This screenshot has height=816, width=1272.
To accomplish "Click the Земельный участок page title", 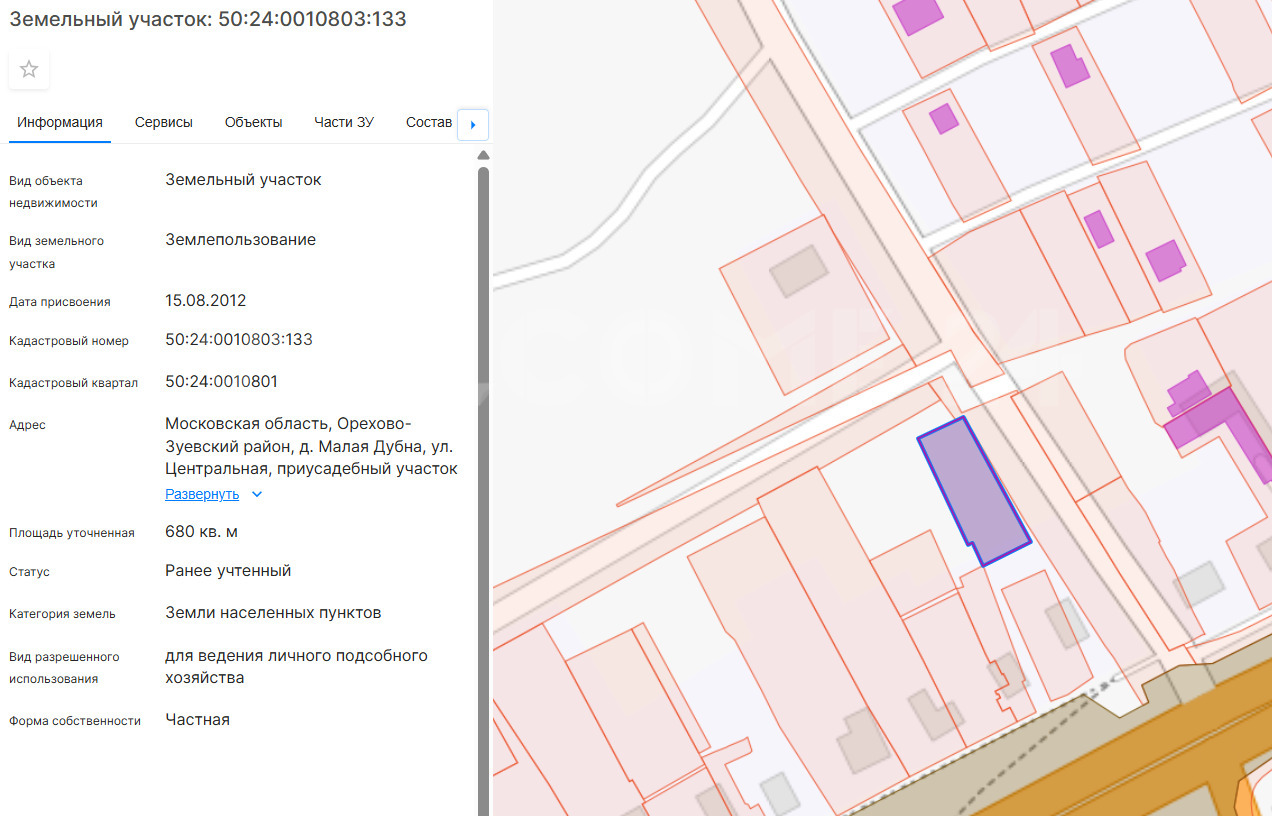I will 207,19.
